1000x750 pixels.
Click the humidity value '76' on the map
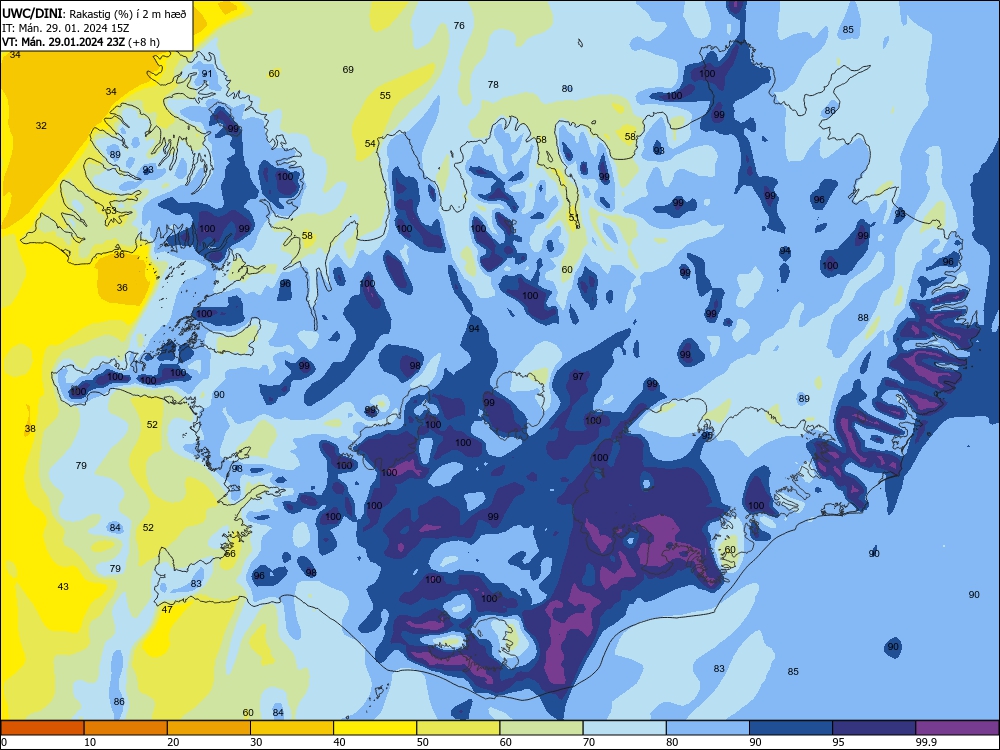coord(459,26)
